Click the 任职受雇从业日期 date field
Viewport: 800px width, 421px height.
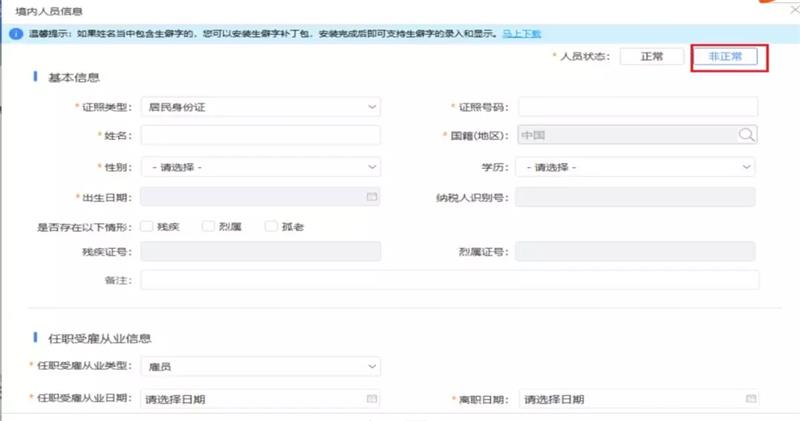[261, 399]
